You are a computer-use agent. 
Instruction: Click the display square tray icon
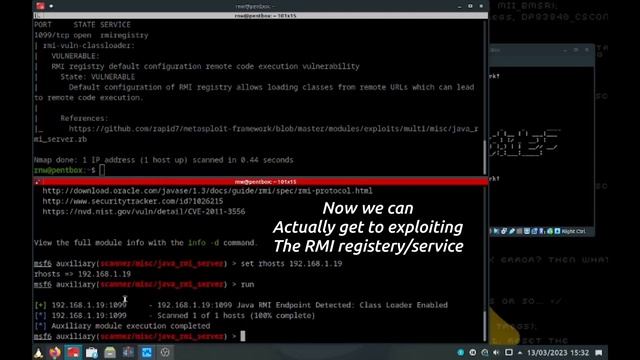(509, 352)
